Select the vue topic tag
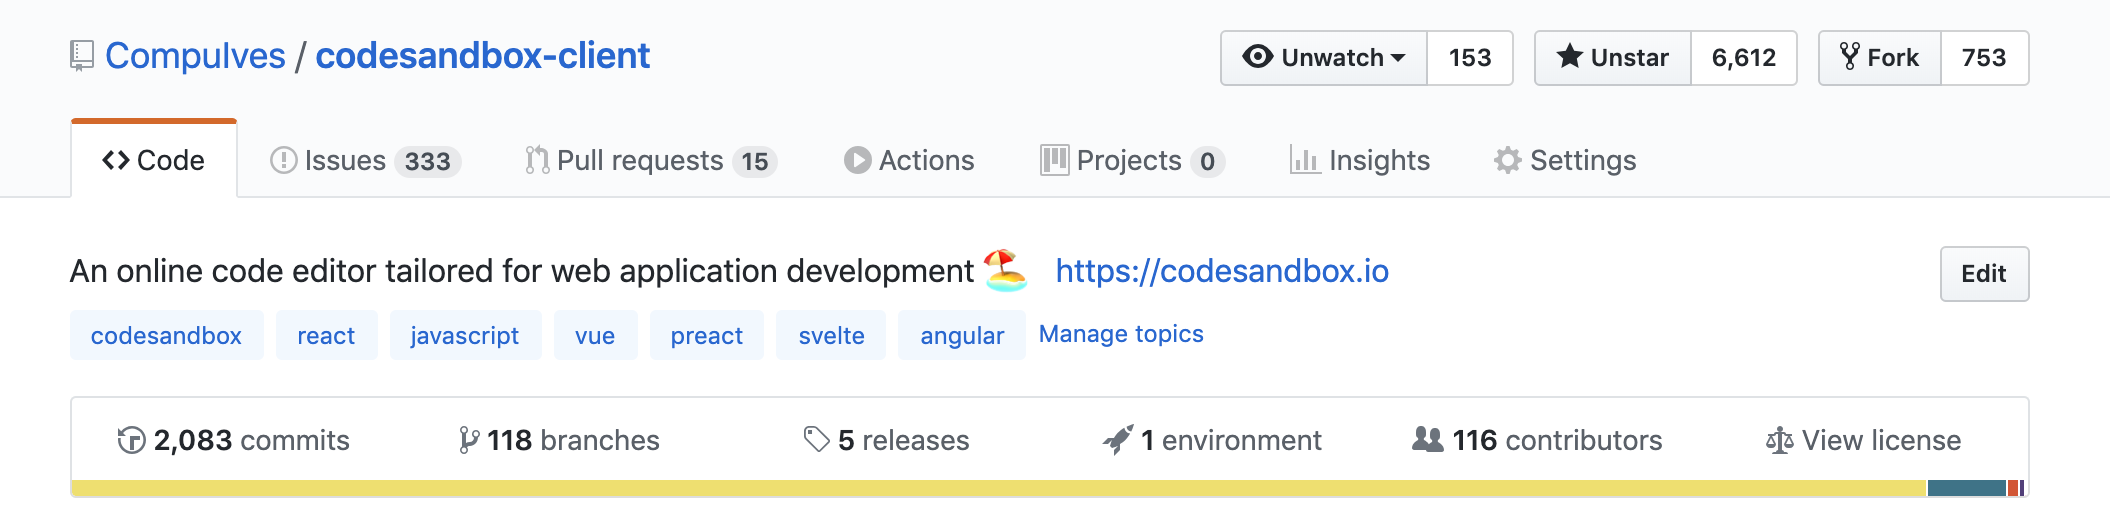 click(595, 335)
